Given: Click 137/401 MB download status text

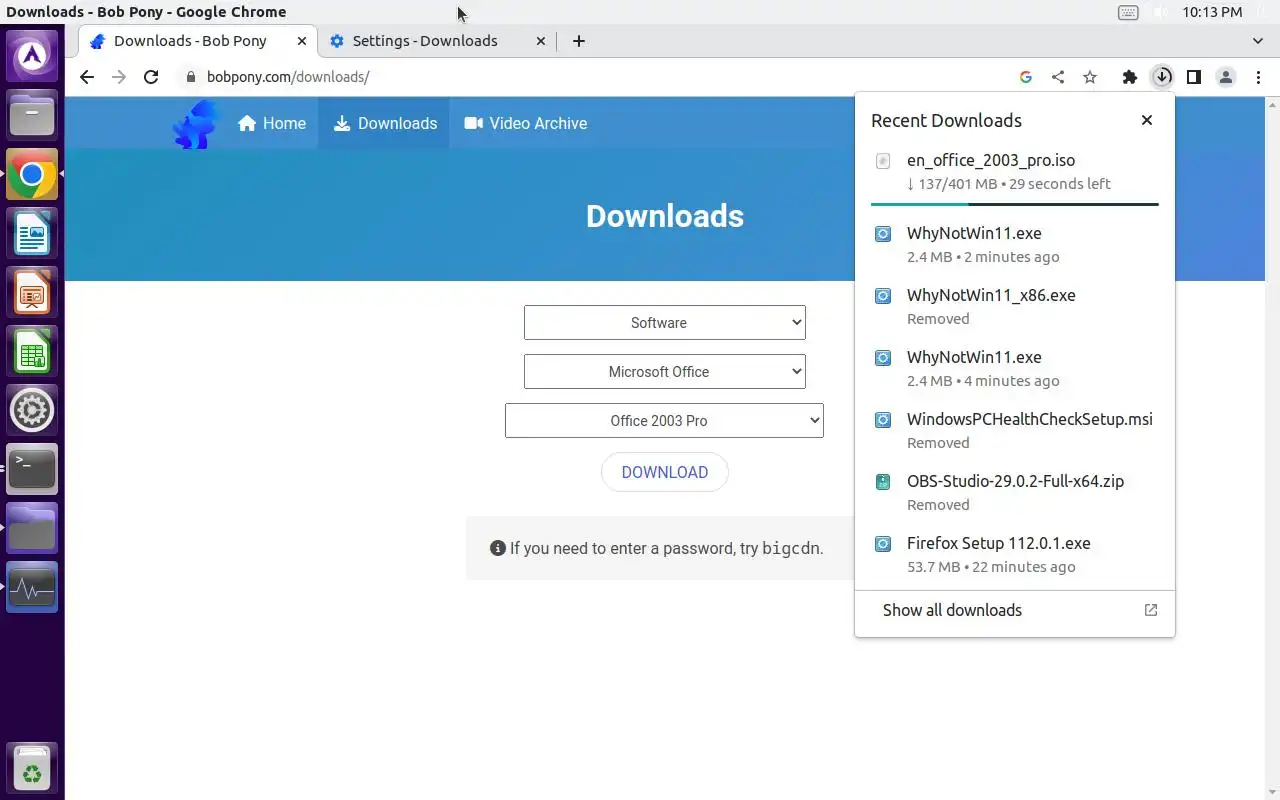Looking at the screenshot, I should (x=1008, y=184).
